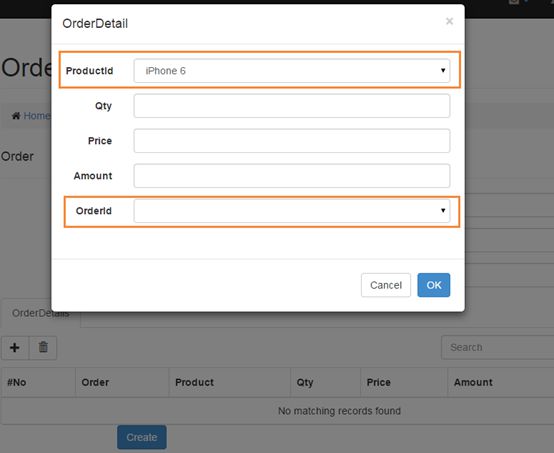Focus the Amount input field
Screen dimensions: 554x453
[x=291, y=176]
